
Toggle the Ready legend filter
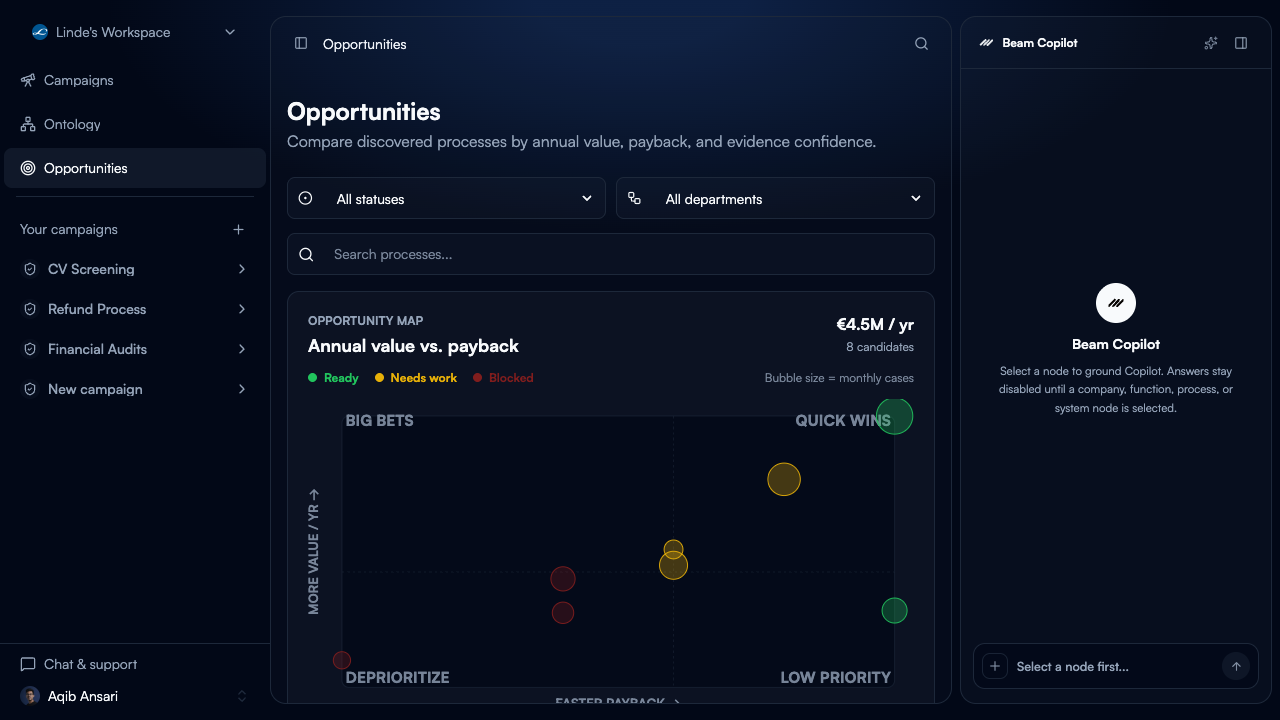333,378
